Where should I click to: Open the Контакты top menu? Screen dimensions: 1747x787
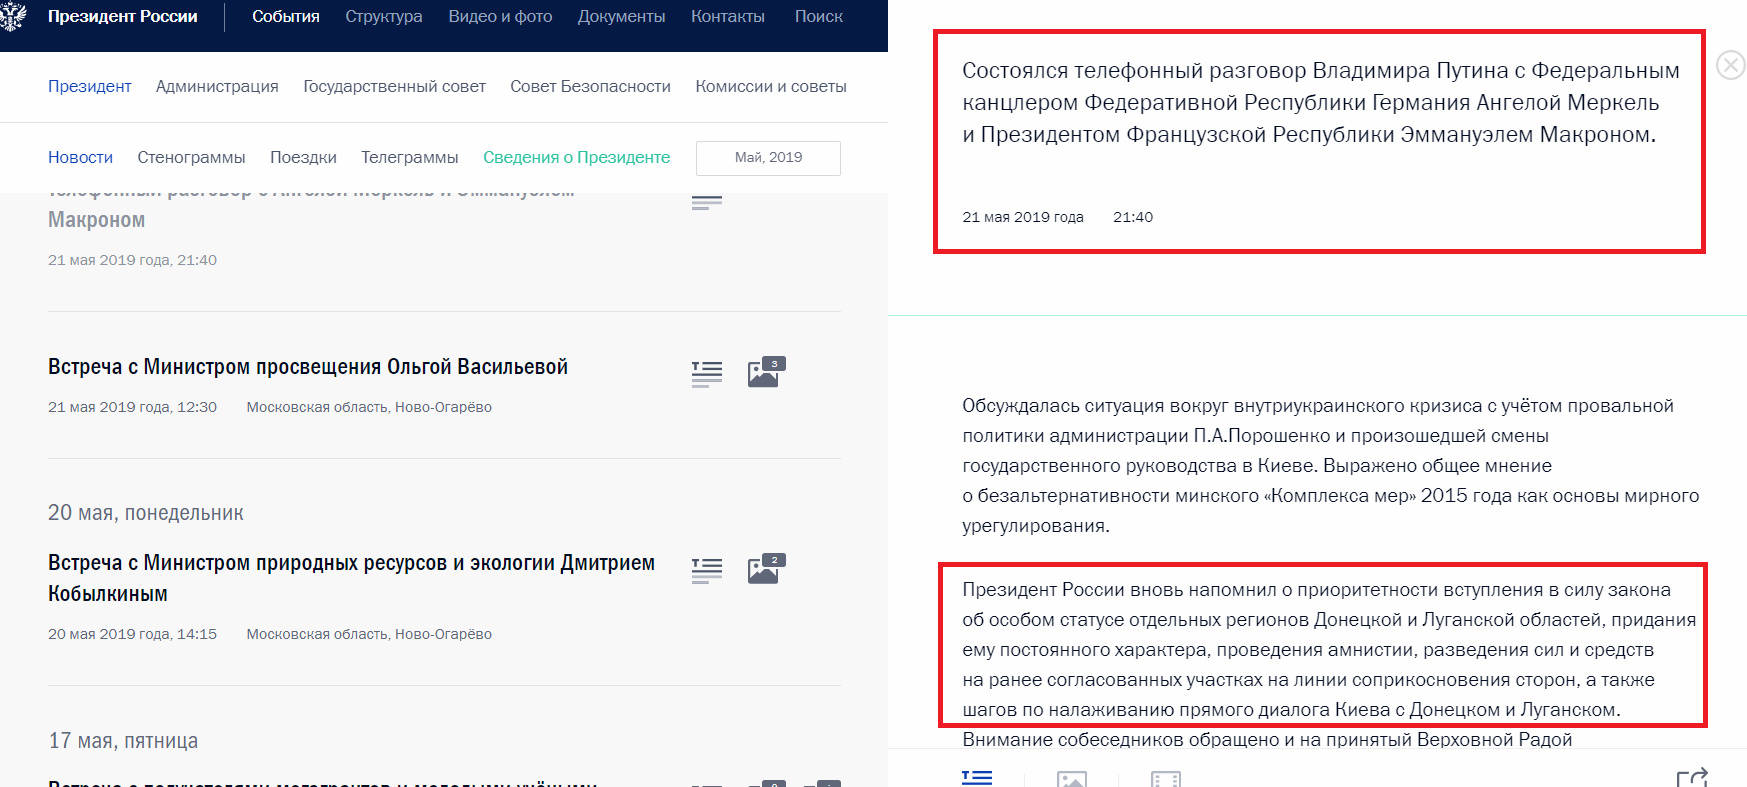click(728, 17)
